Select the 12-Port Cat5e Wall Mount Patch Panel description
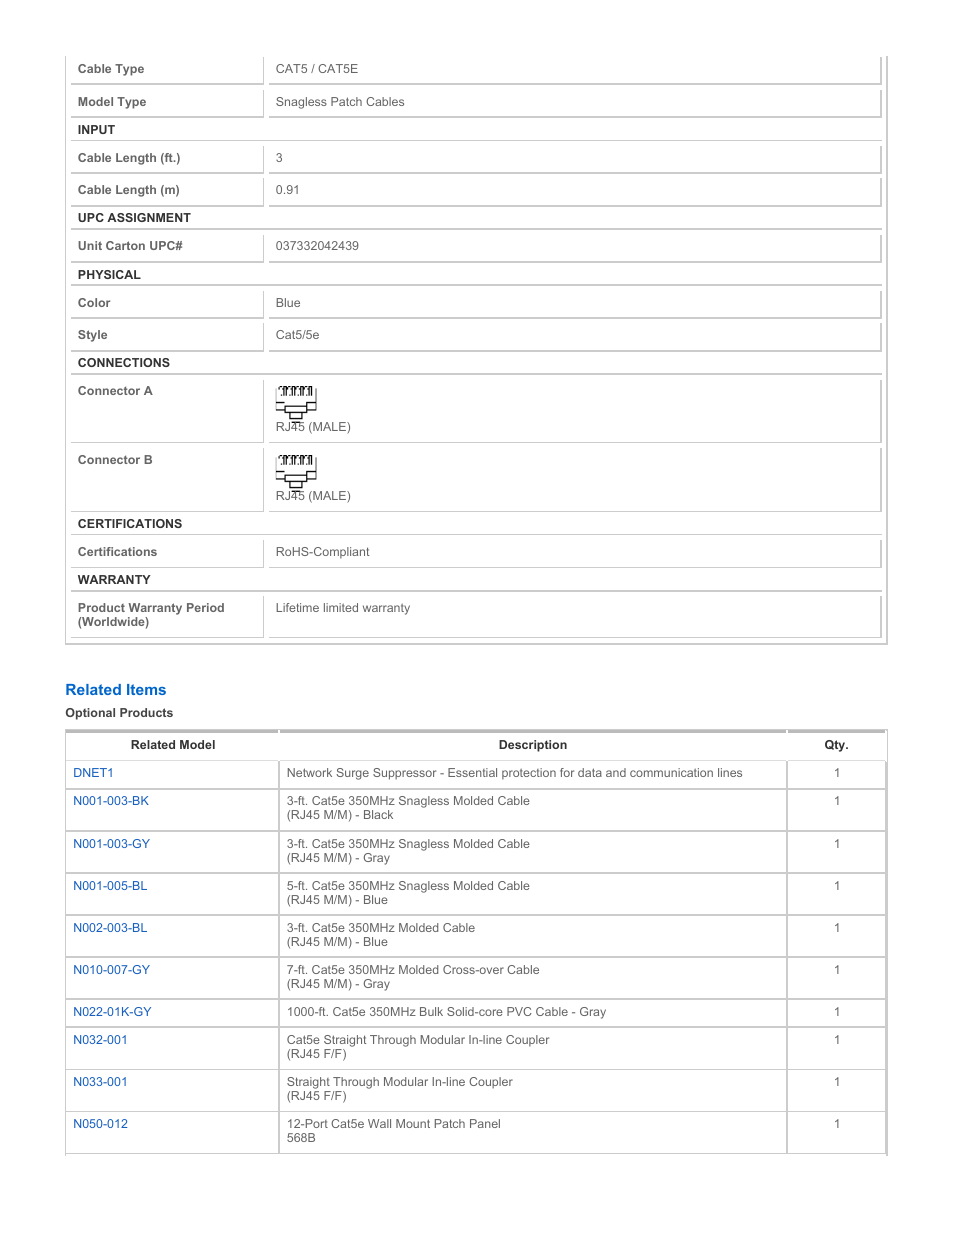The width and height of the screenshot is (954, 1235). [x=393, y=1131]
